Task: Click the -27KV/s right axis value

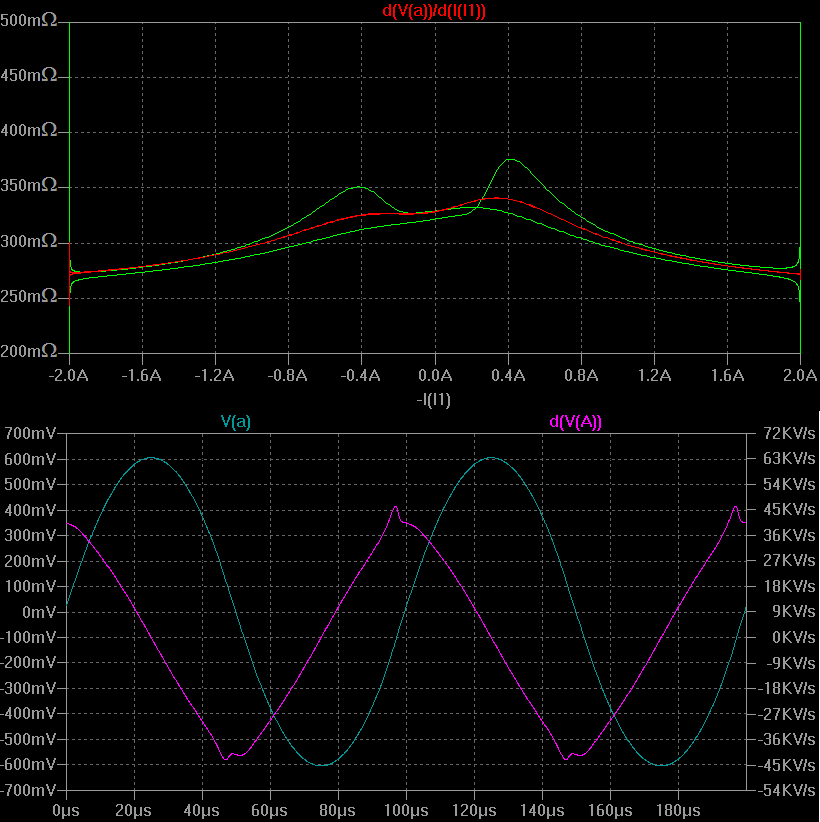Action: coord(787,714)
